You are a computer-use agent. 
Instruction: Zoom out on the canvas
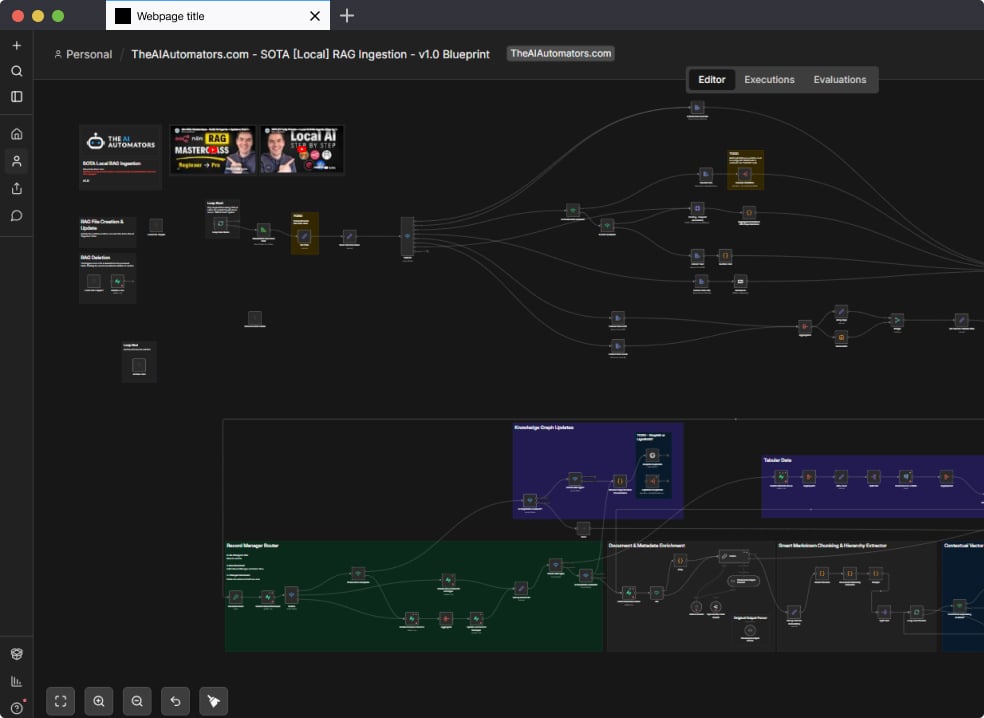tap(137, 702)
